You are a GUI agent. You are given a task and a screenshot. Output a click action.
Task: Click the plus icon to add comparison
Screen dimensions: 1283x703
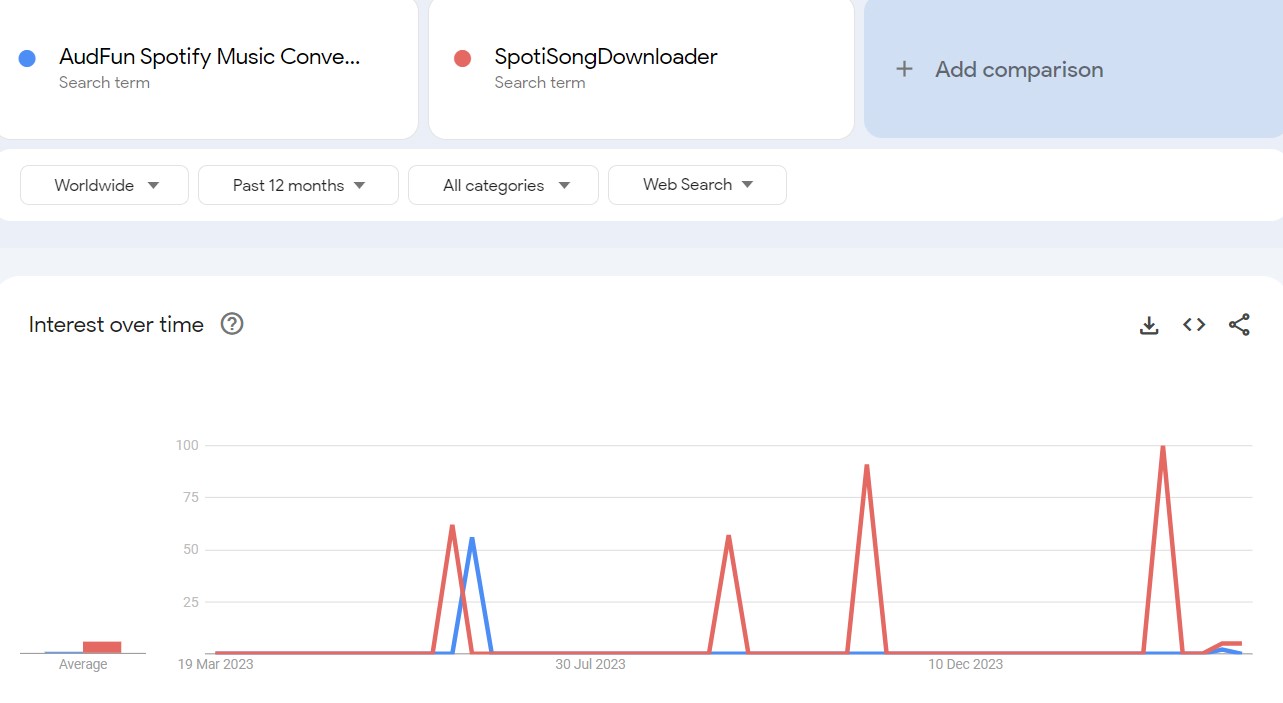[x=904, y=69]
